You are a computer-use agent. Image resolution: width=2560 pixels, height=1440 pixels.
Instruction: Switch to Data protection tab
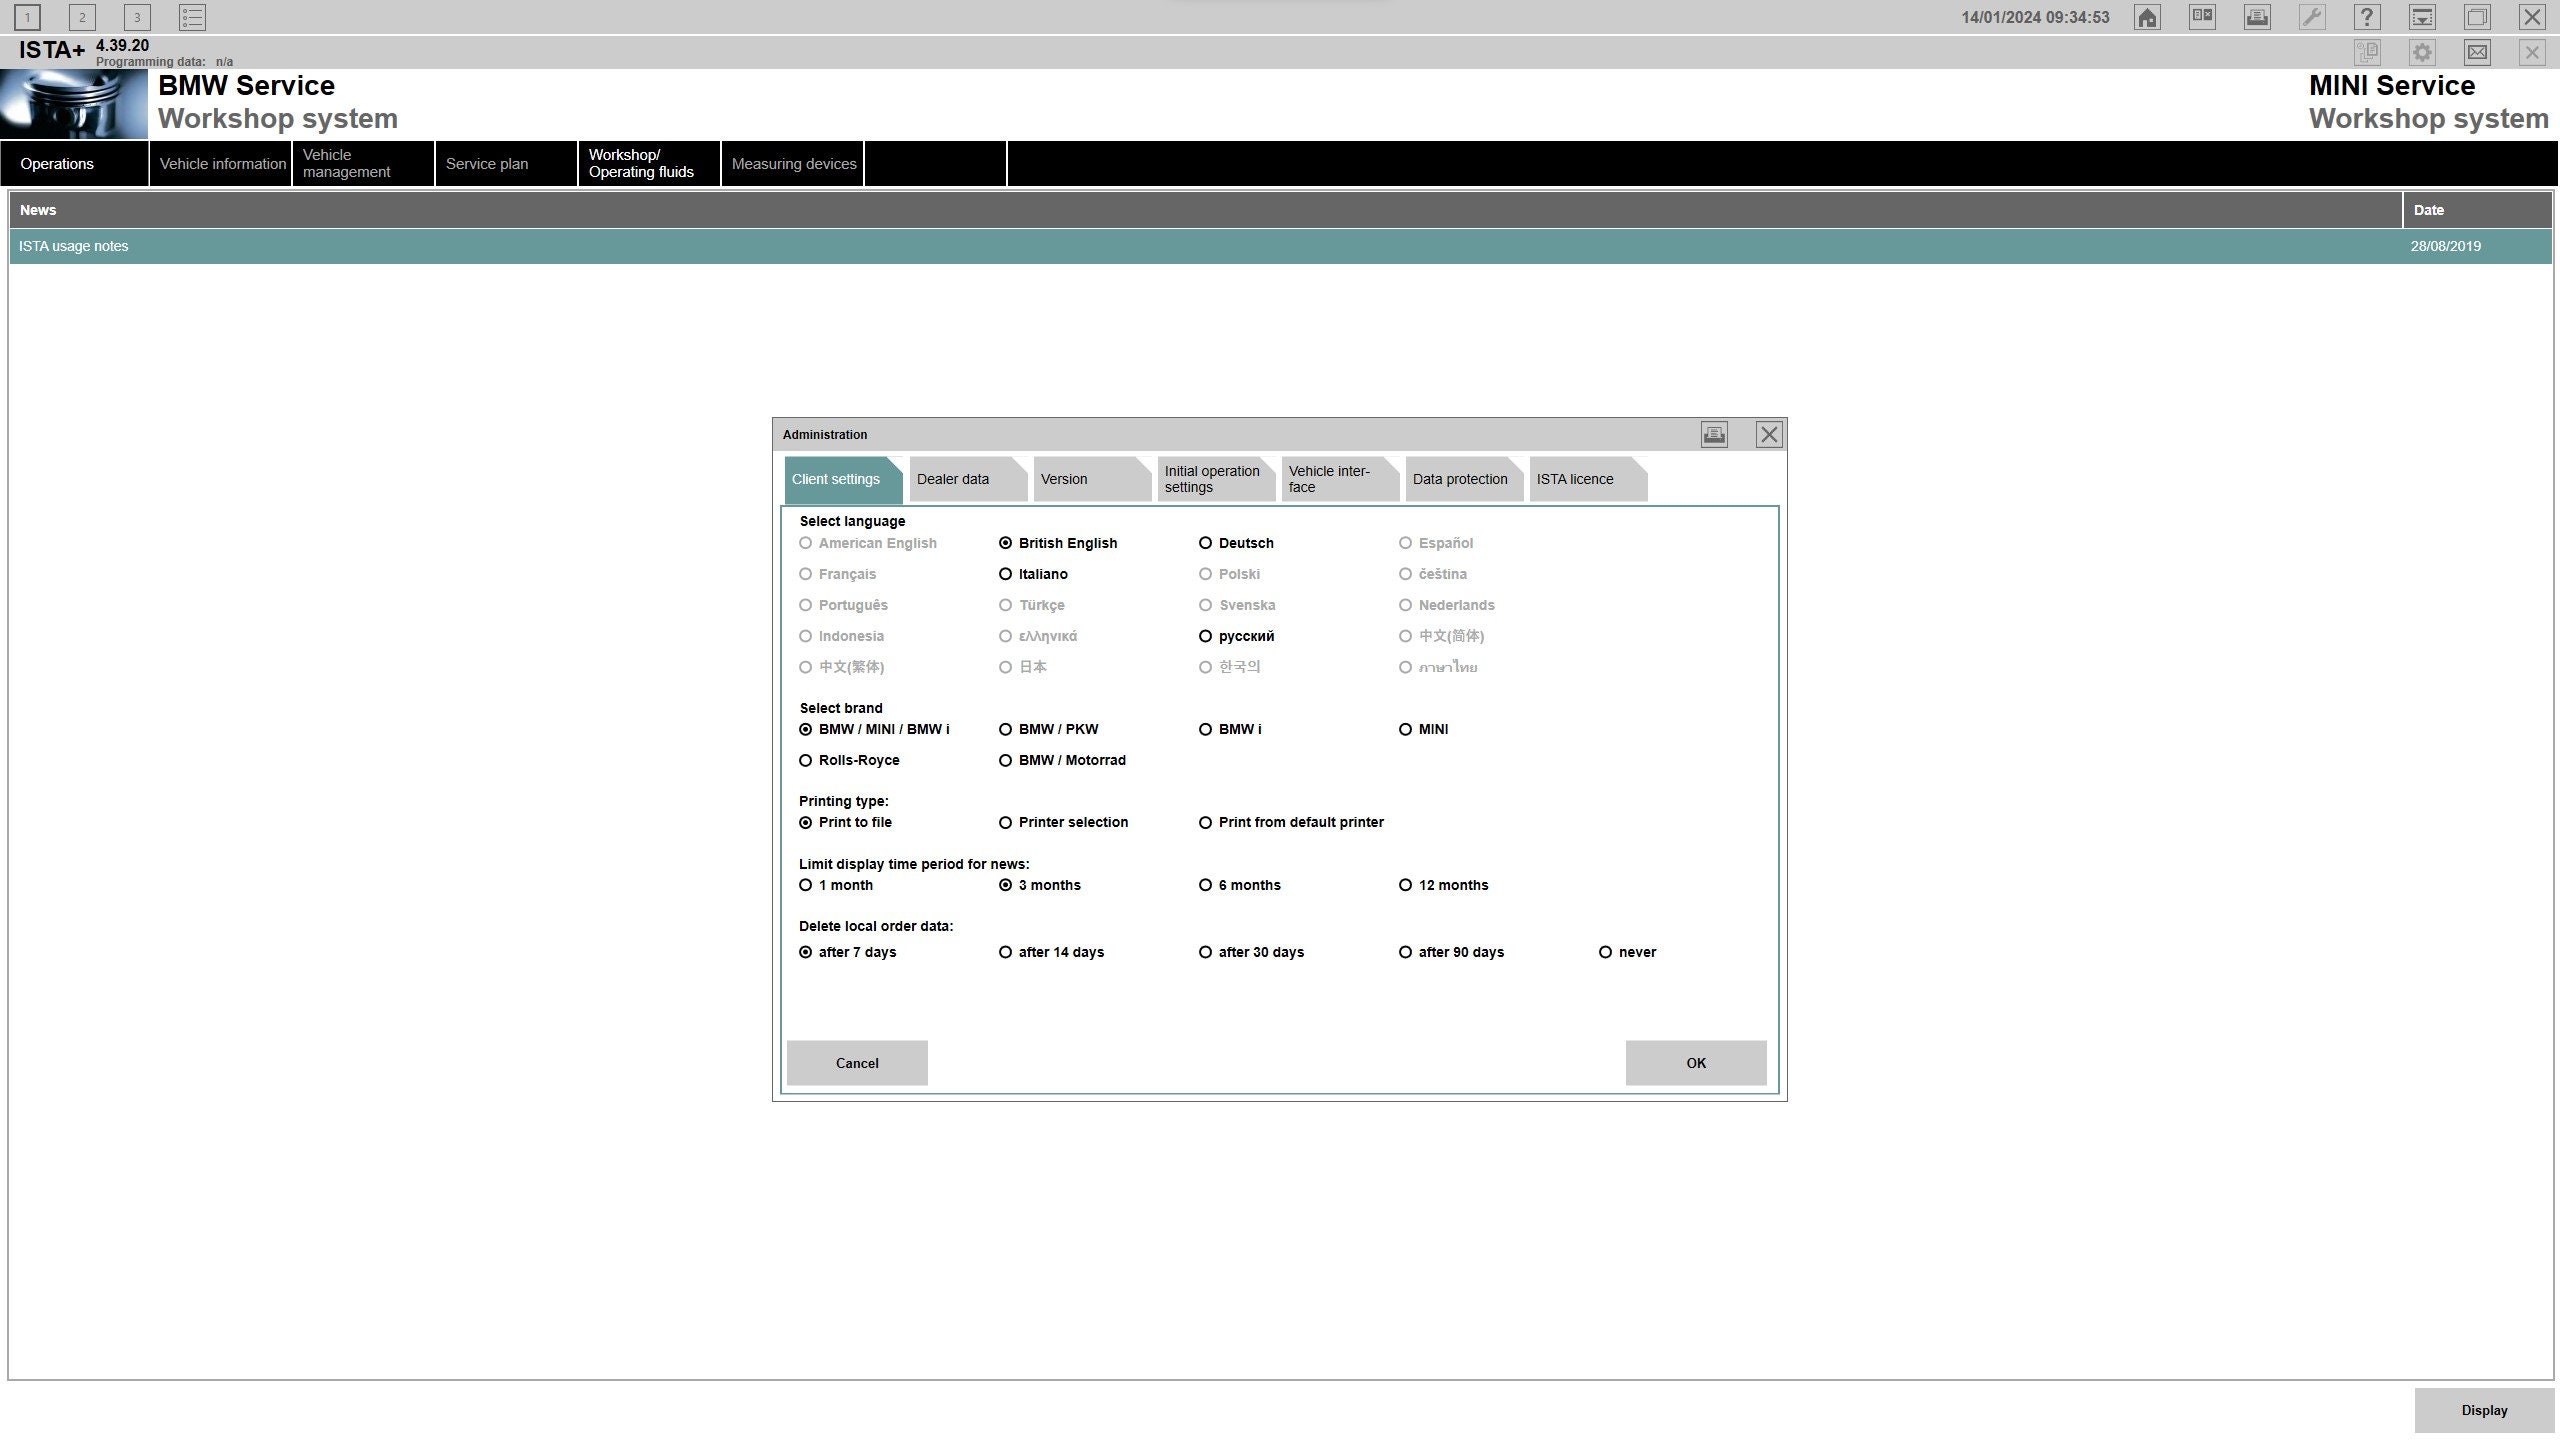coord(1462,479)
